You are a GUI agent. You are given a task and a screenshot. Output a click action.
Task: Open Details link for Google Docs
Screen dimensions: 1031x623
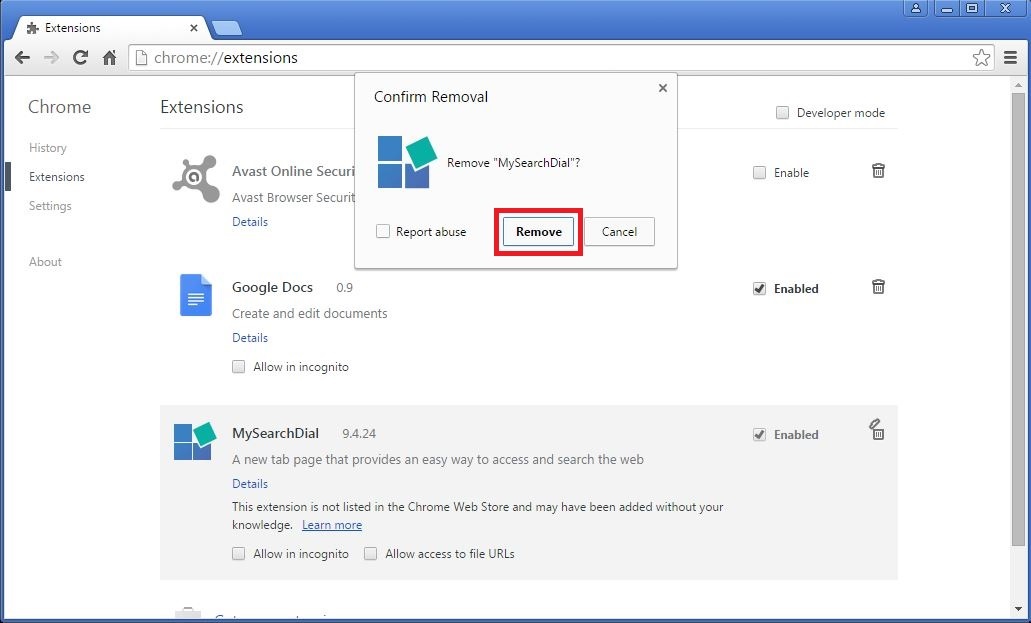[x=250, y=337]
